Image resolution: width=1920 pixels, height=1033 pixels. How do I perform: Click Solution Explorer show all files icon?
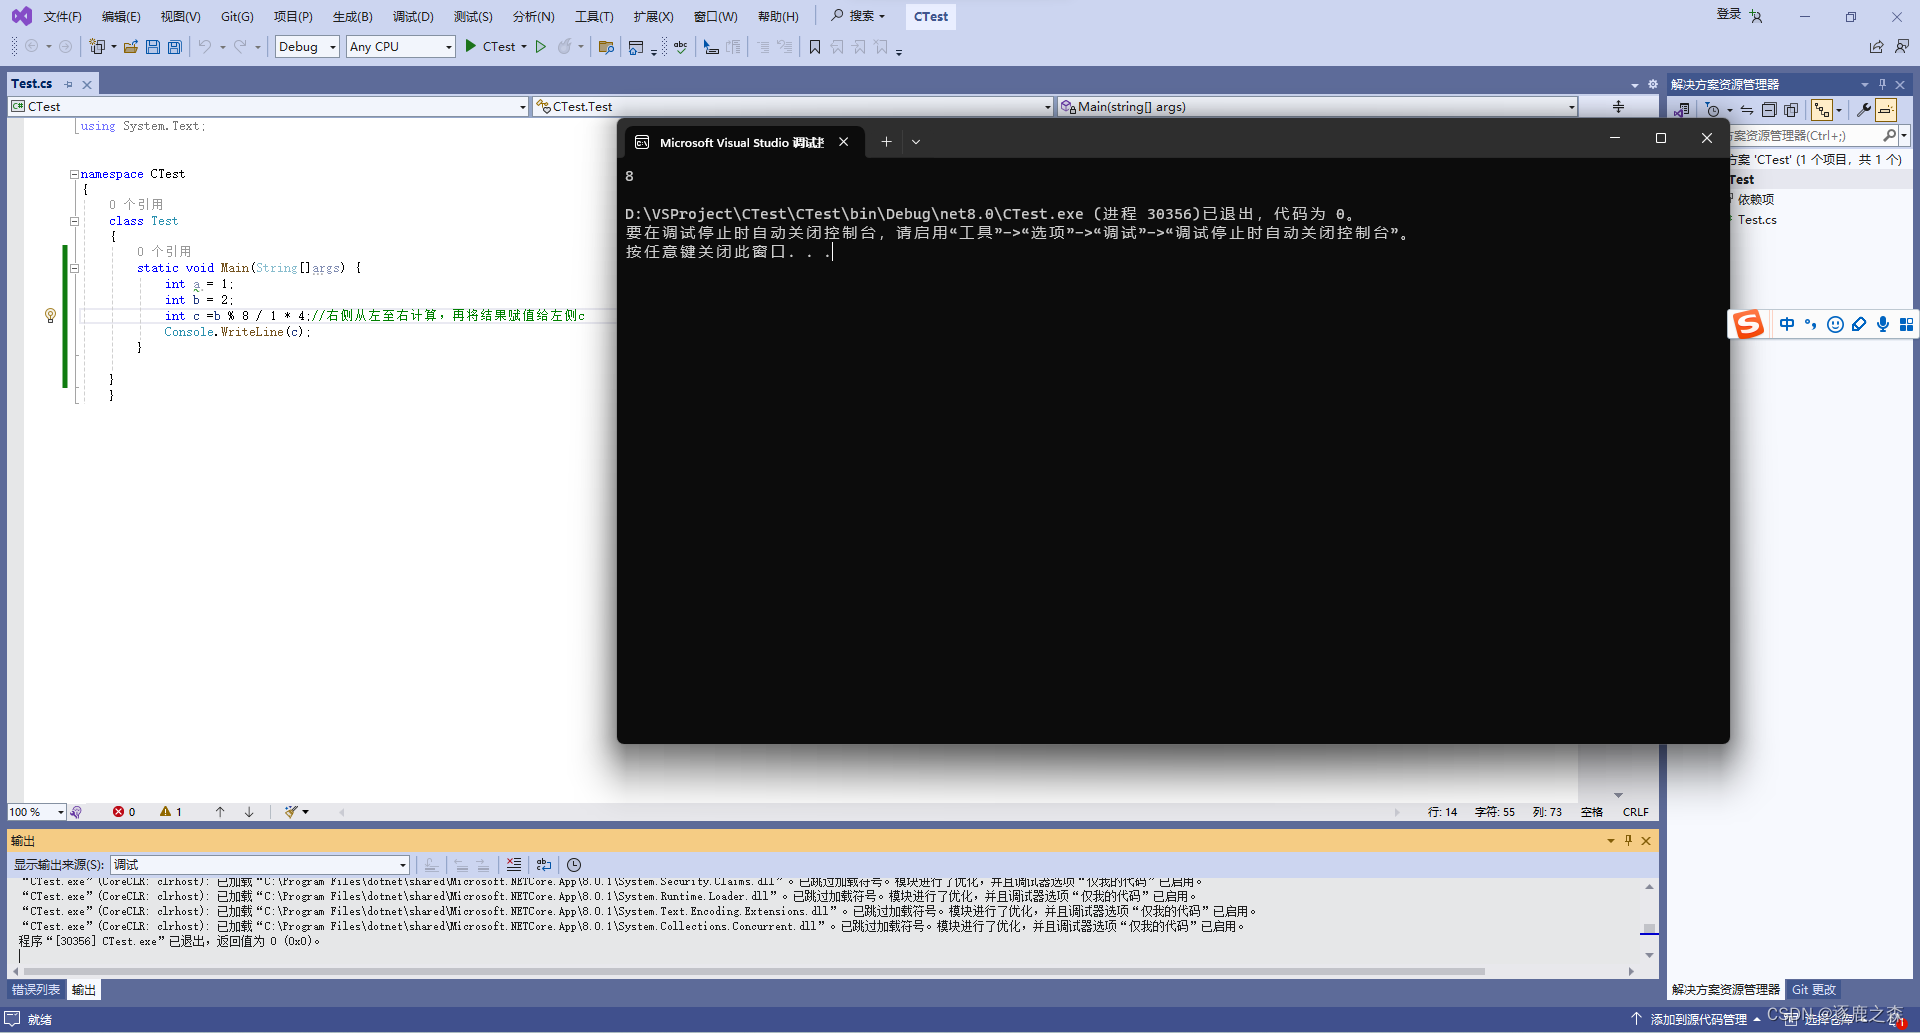pos(1791,110)
